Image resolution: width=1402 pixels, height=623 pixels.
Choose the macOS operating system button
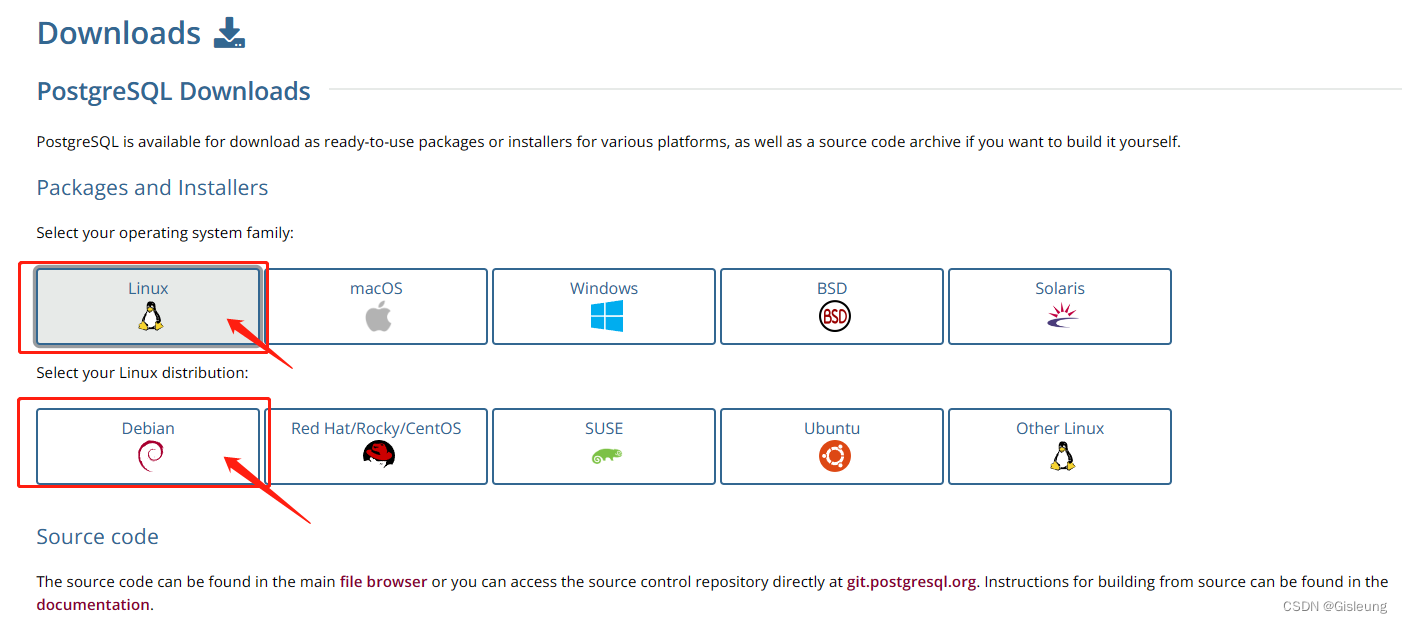pos(376,306)
